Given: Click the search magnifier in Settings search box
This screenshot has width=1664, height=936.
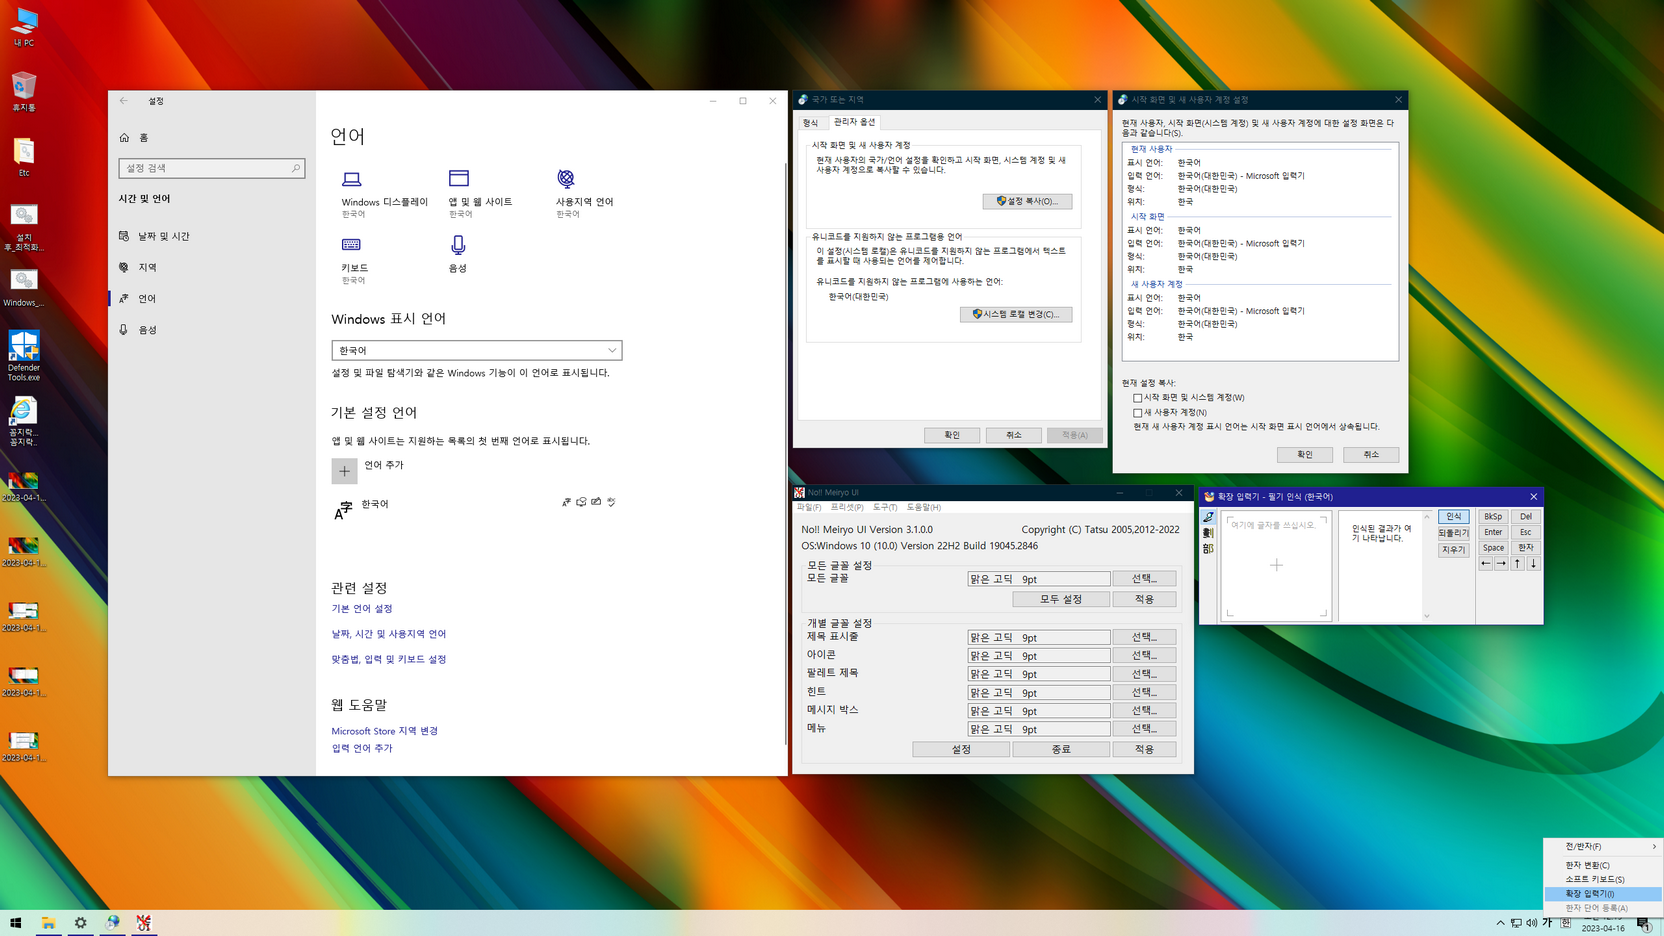Looking at the screenshot, I should (296, 168).
